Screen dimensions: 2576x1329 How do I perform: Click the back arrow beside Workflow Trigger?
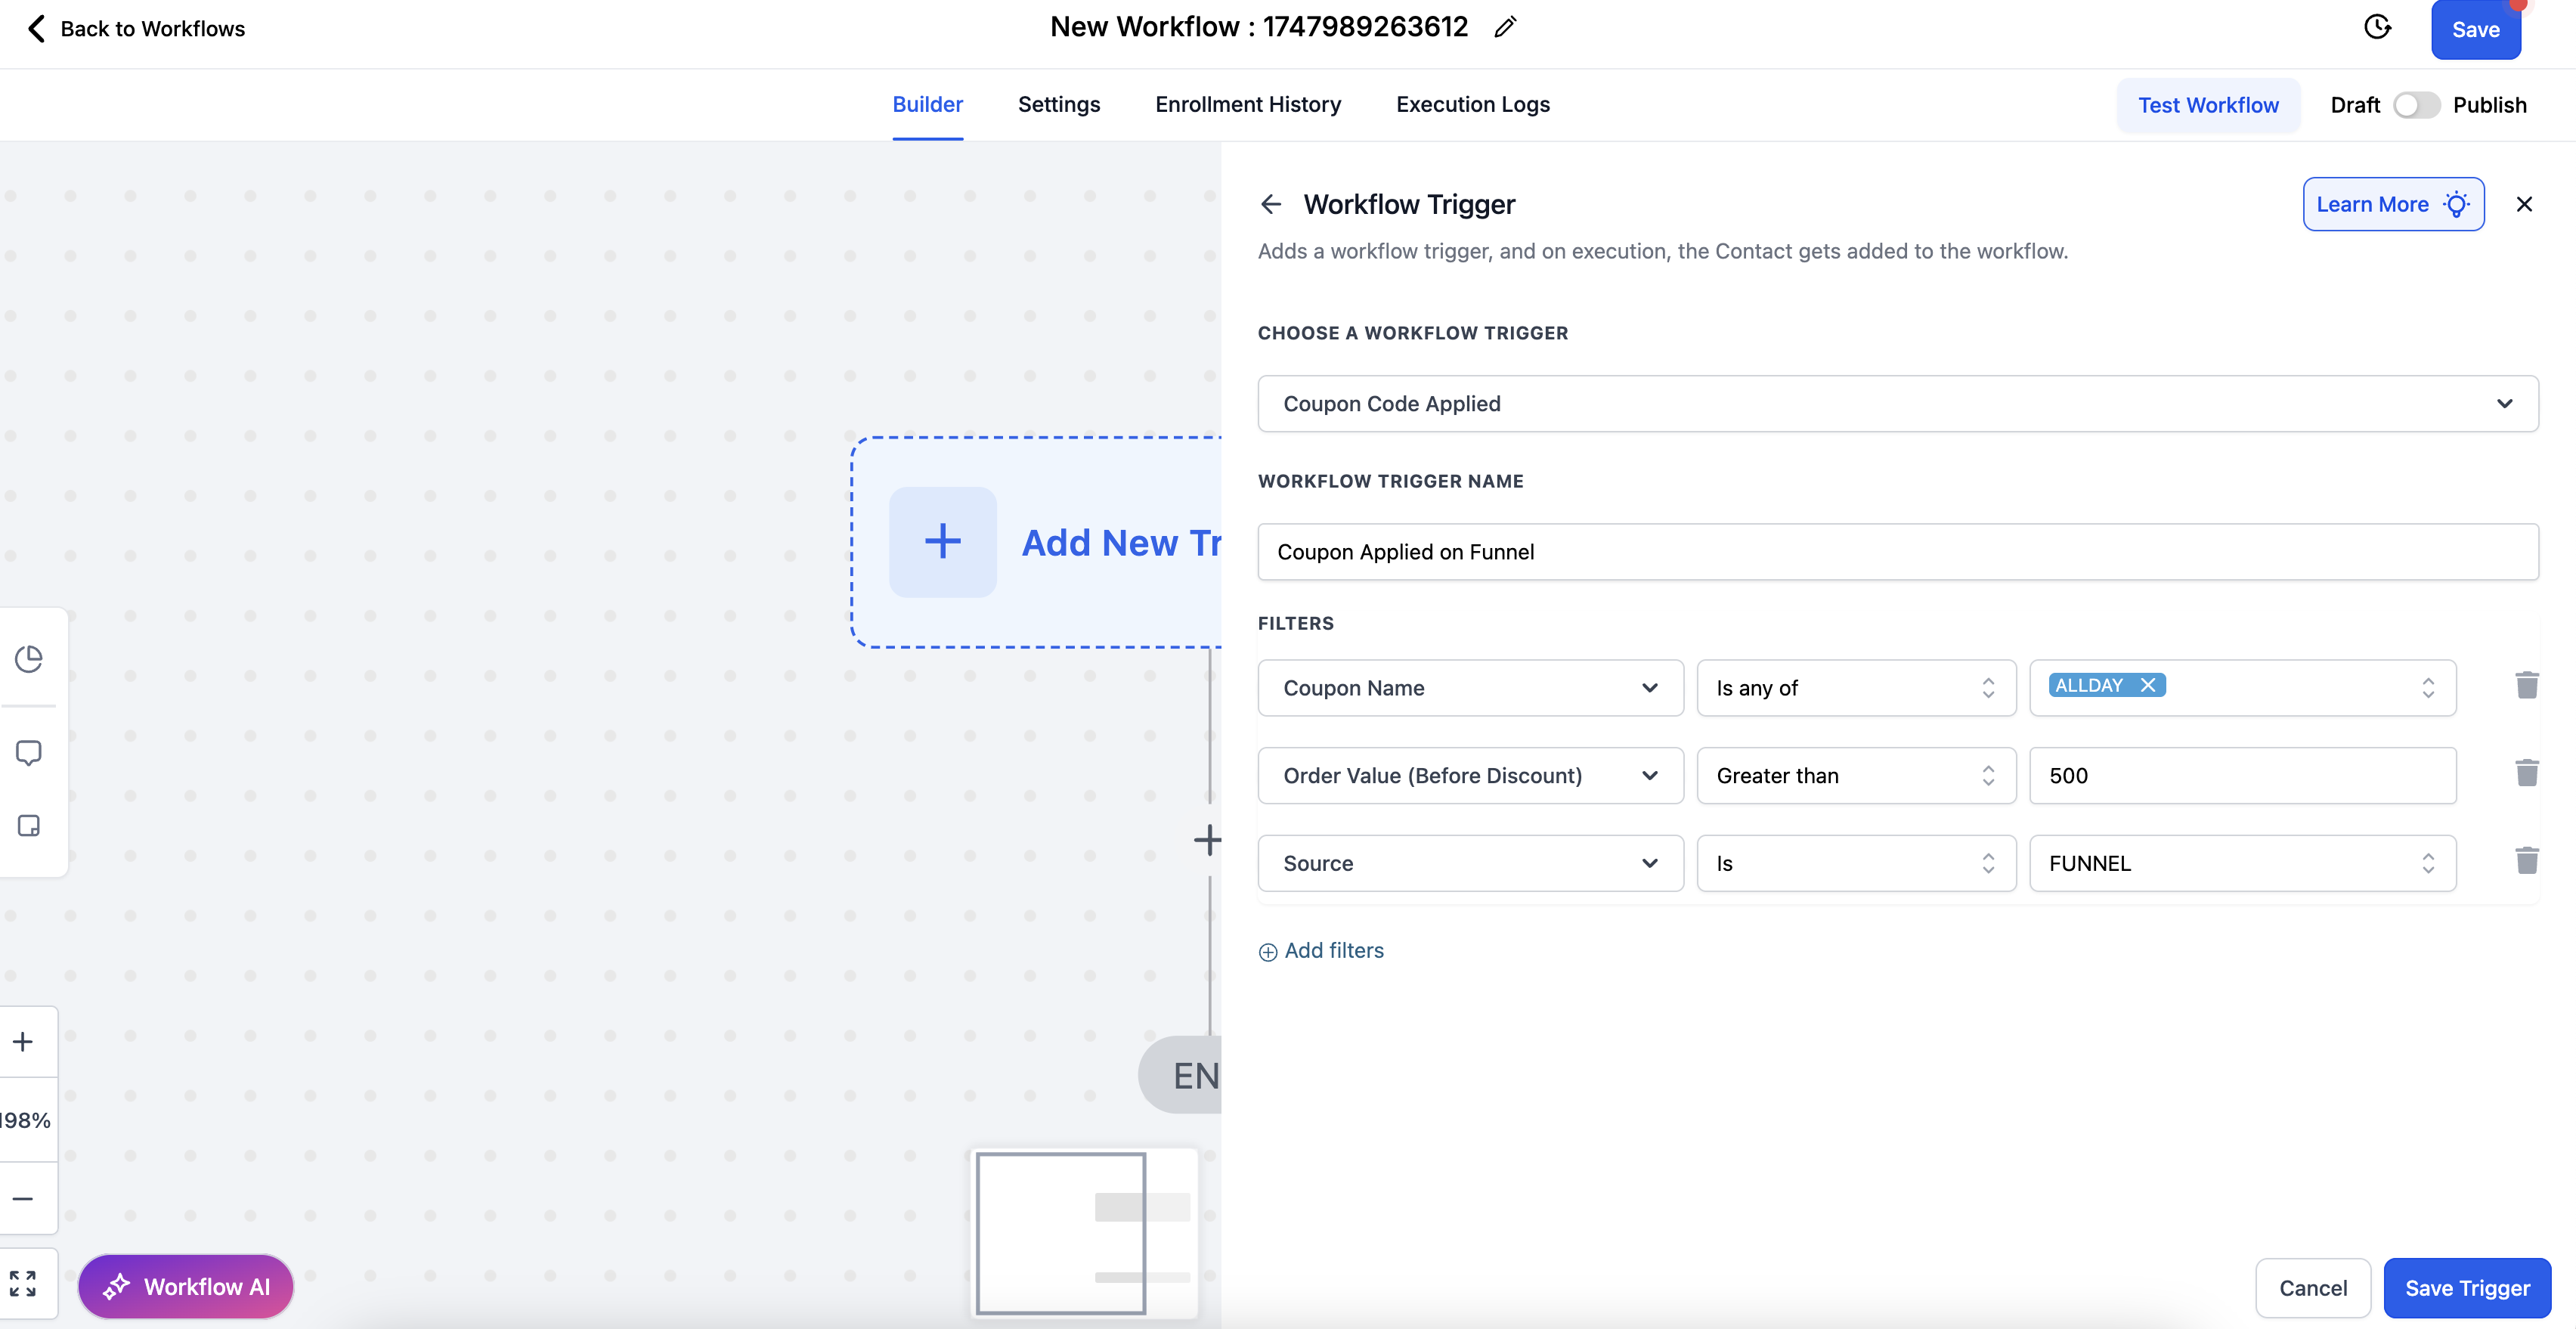[x=1271, y=205]
